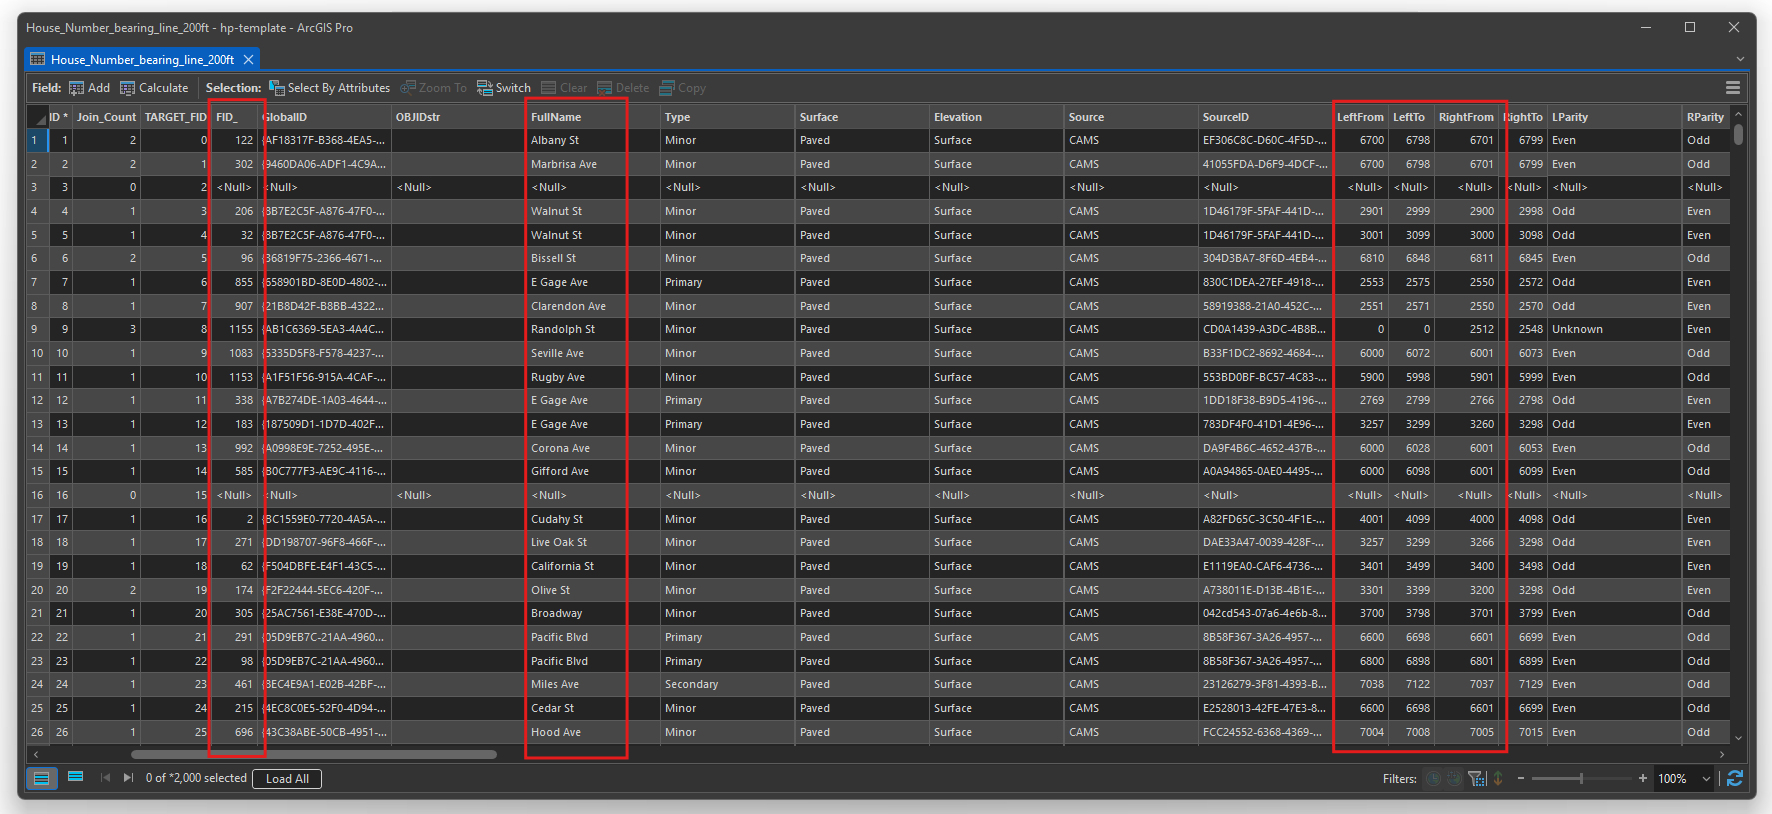Select the FullName column header
1772x814 pixels.
coord(593,117)
